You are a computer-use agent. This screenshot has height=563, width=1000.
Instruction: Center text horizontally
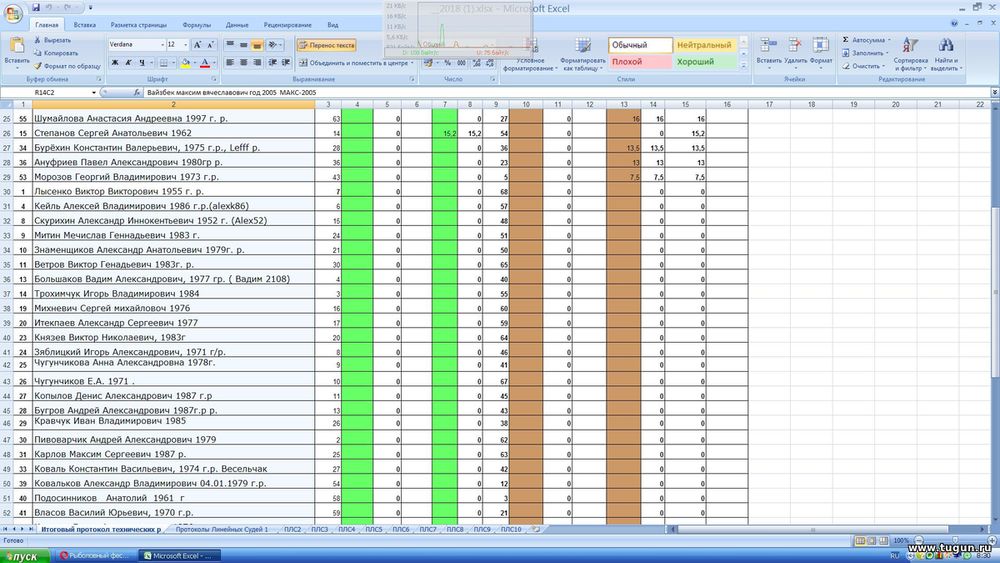[x=244, y=62]
